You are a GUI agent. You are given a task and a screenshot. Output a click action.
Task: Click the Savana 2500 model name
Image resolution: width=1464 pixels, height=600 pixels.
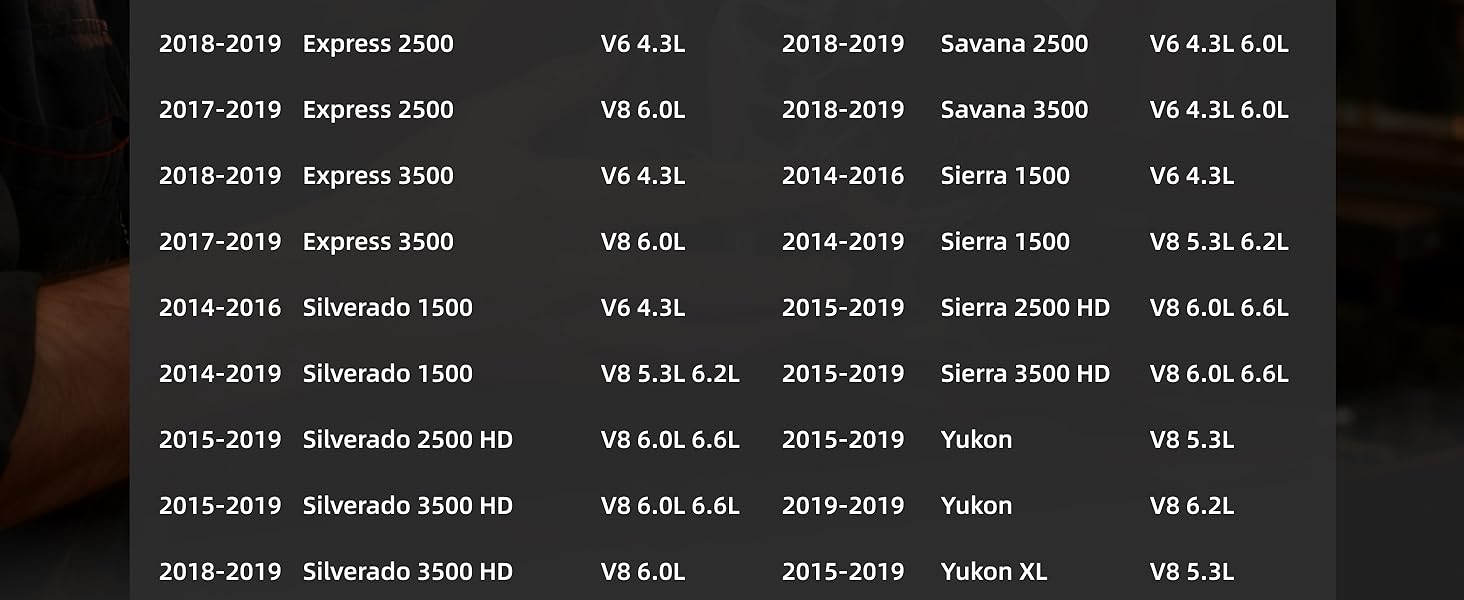tap(1014, 44)
